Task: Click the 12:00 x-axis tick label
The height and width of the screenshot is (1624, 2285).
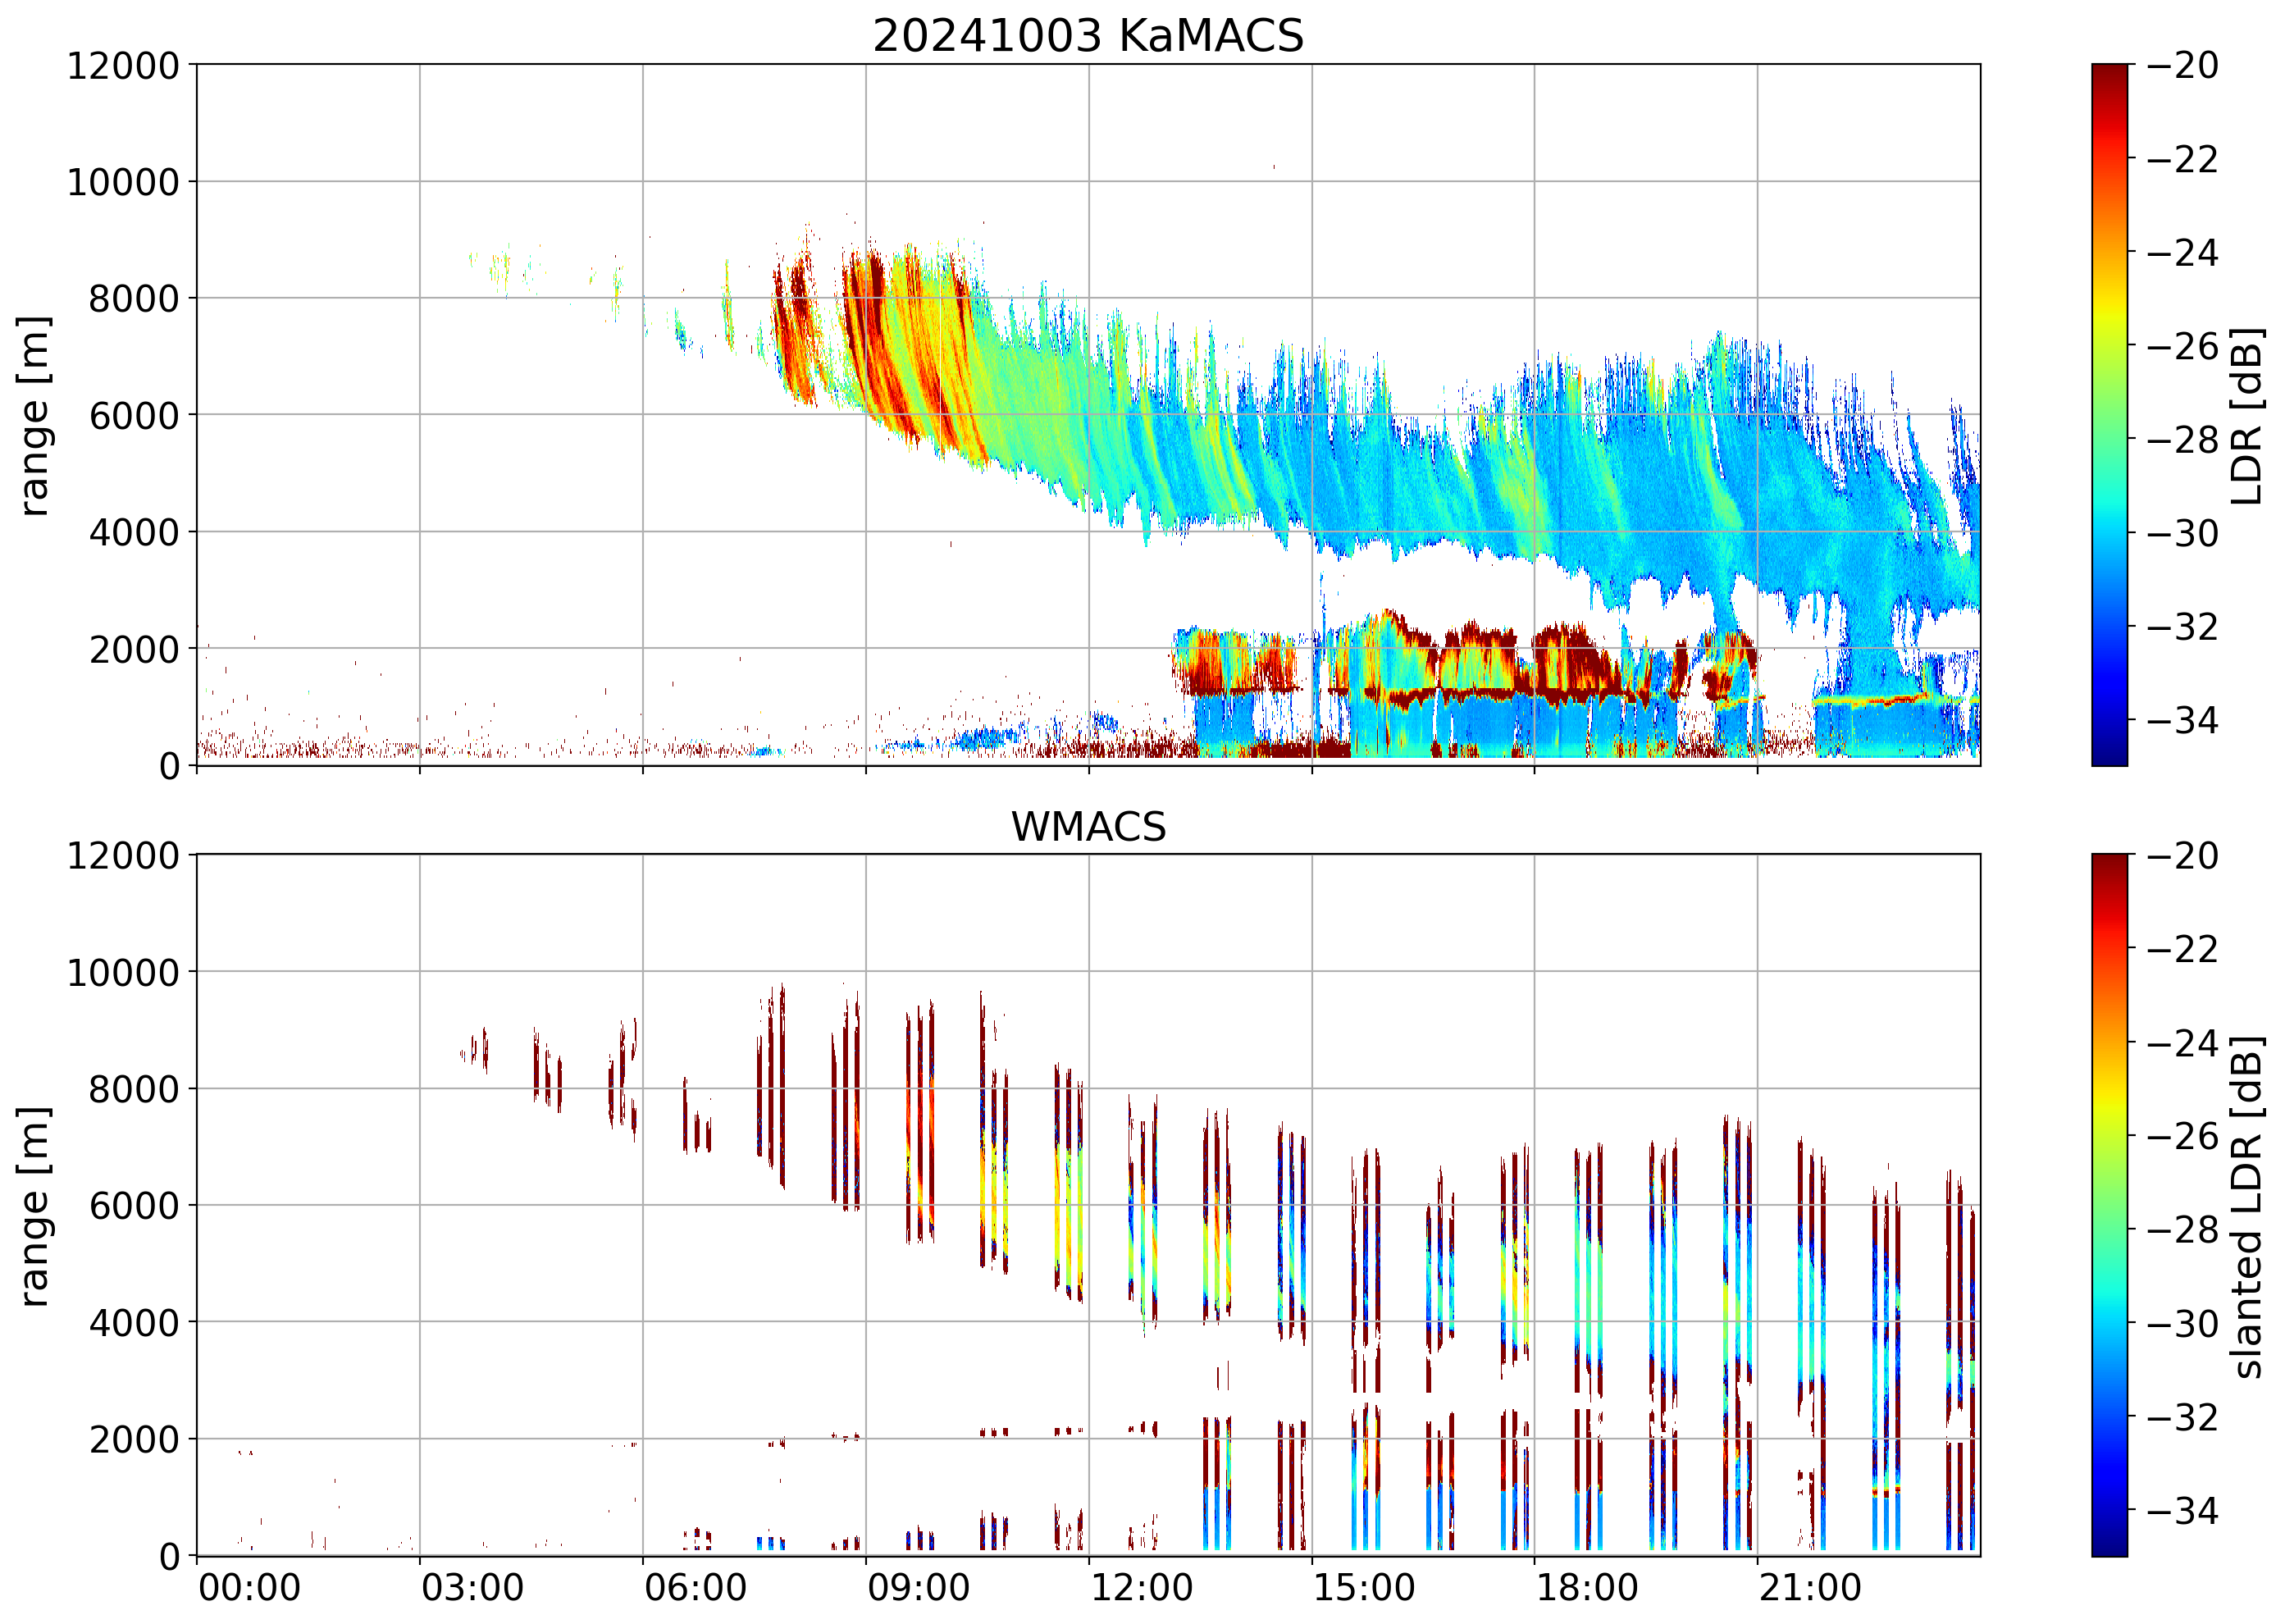Action: (1141, 1588)
